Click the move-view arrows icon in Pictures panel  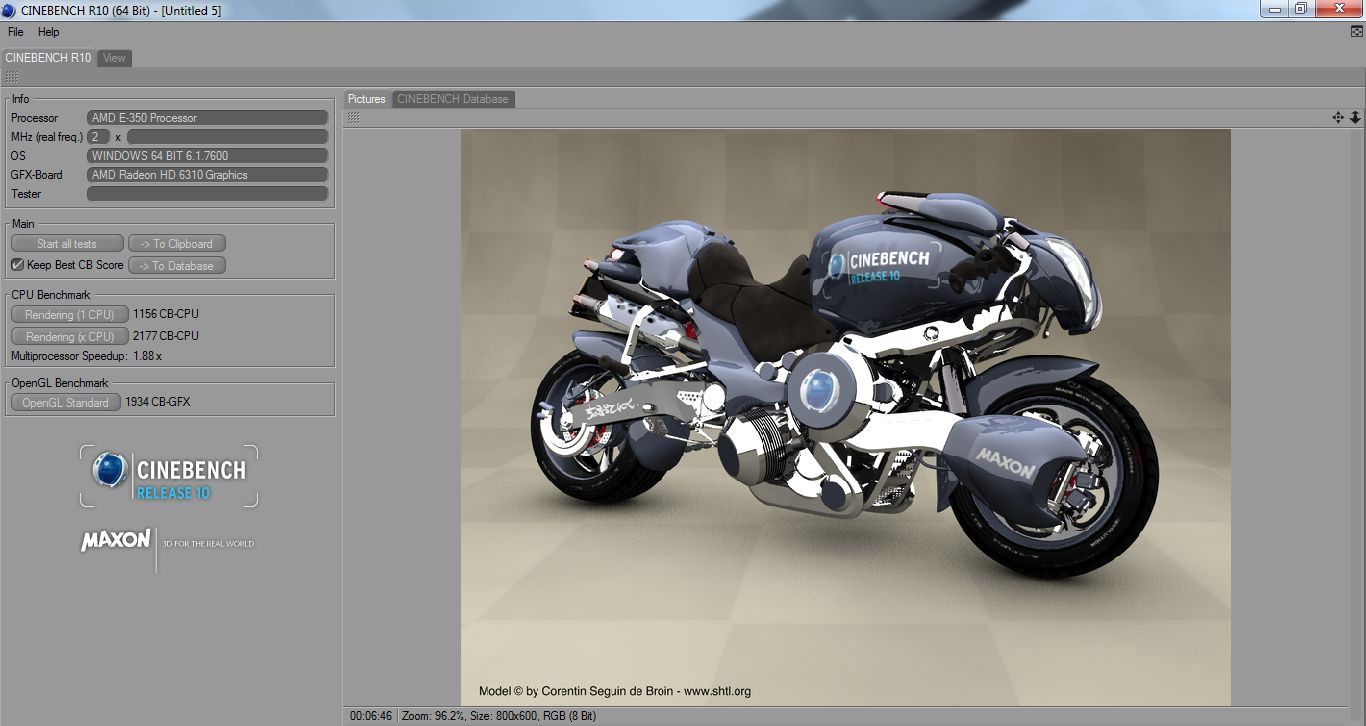[1338, 118]
